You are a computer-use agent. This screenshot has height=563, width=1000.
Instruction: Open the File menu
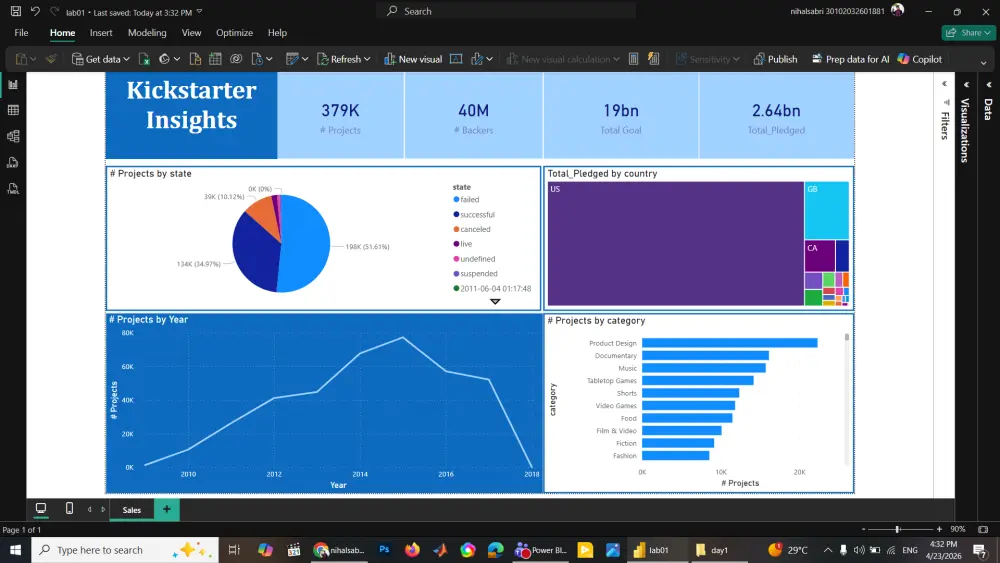pyautogui.click(x=21, y=33)
